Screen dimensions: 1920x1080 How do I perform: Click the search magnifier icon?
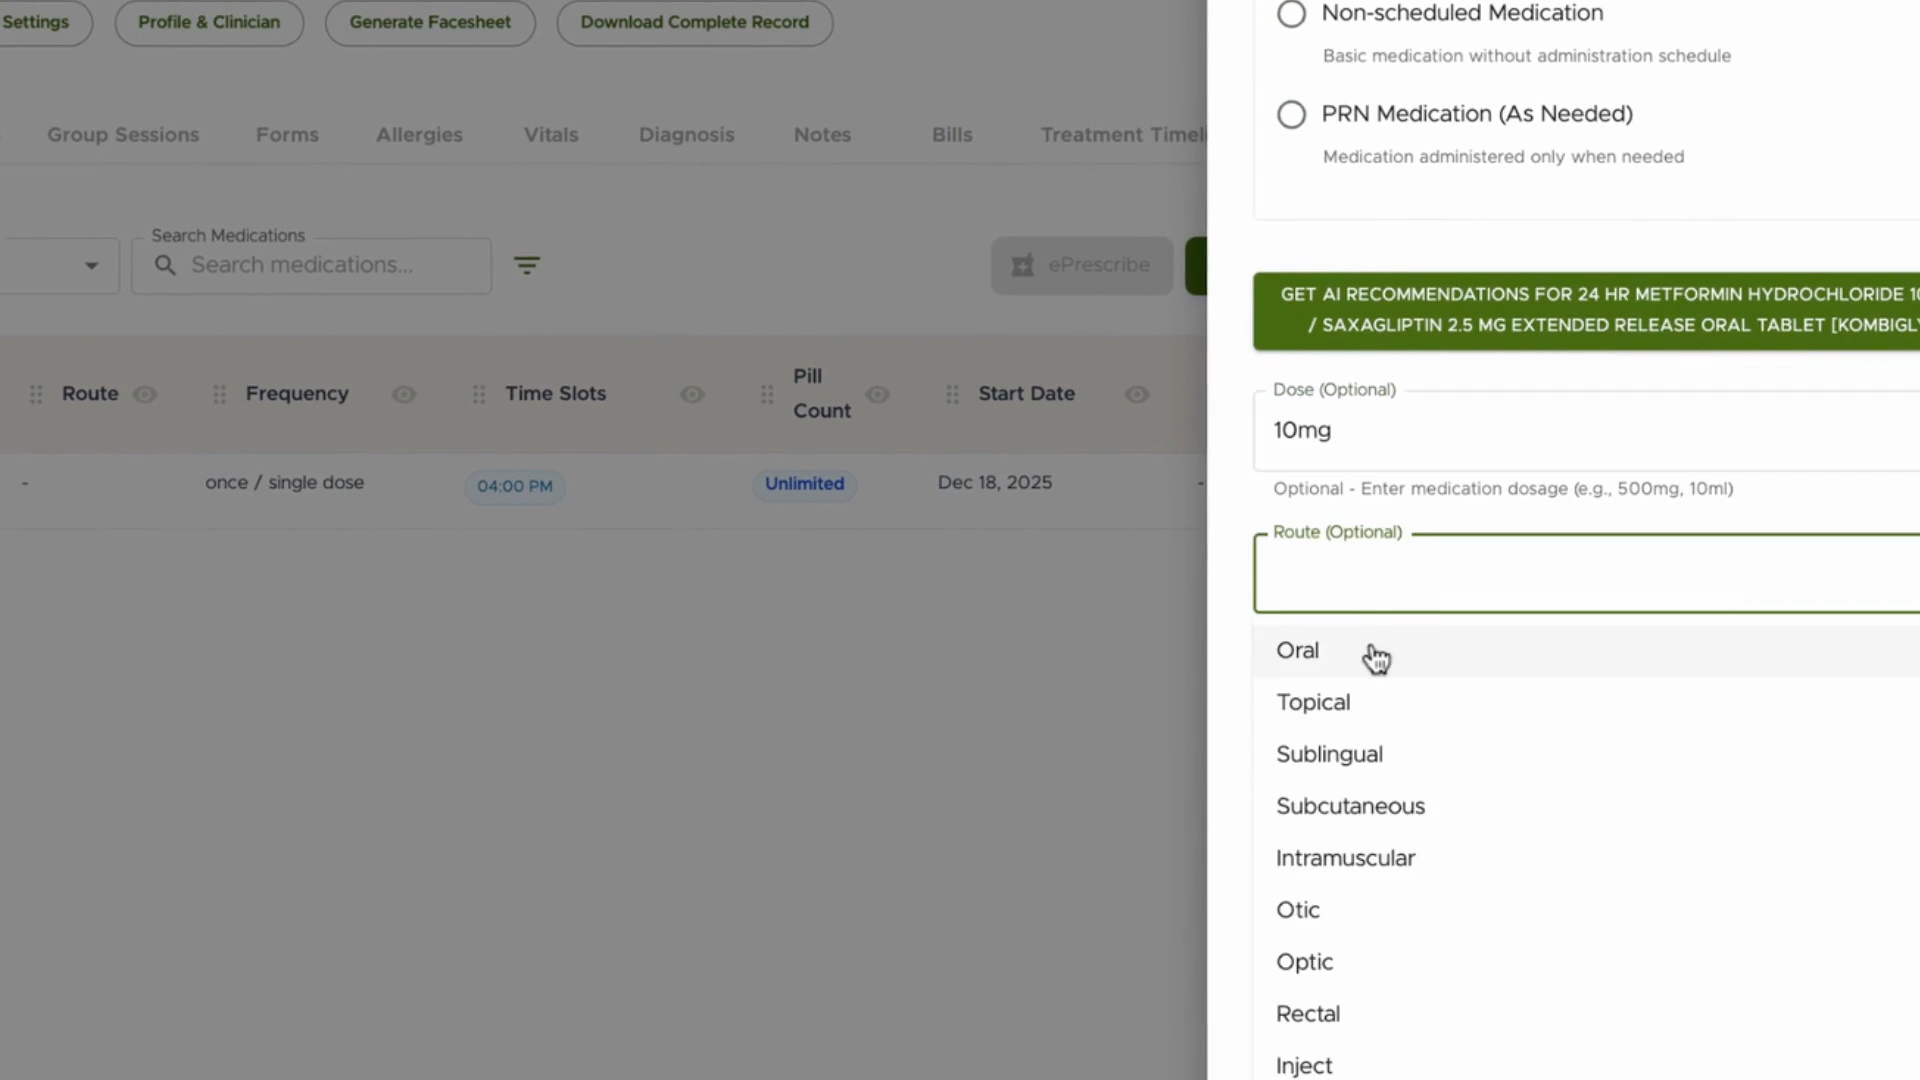pyautogui.click(x=166, y=265)
